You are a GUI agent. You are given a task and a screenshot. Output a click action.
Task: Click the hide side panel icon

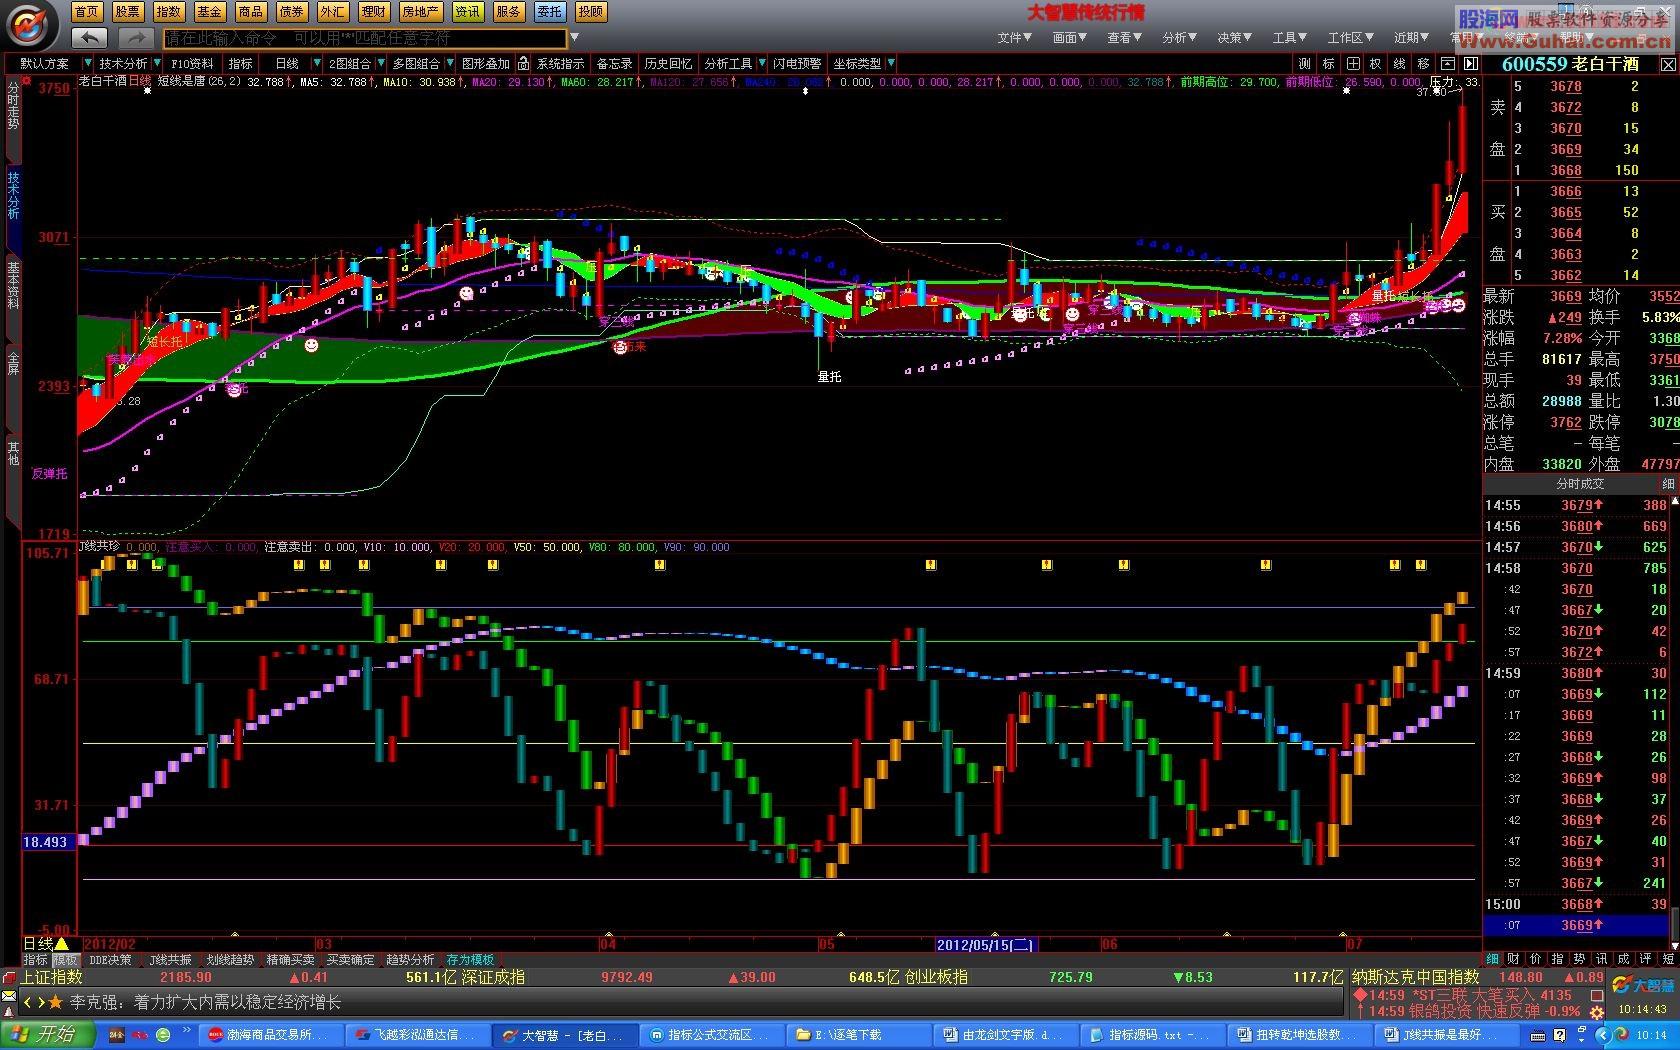(1470, 63)
